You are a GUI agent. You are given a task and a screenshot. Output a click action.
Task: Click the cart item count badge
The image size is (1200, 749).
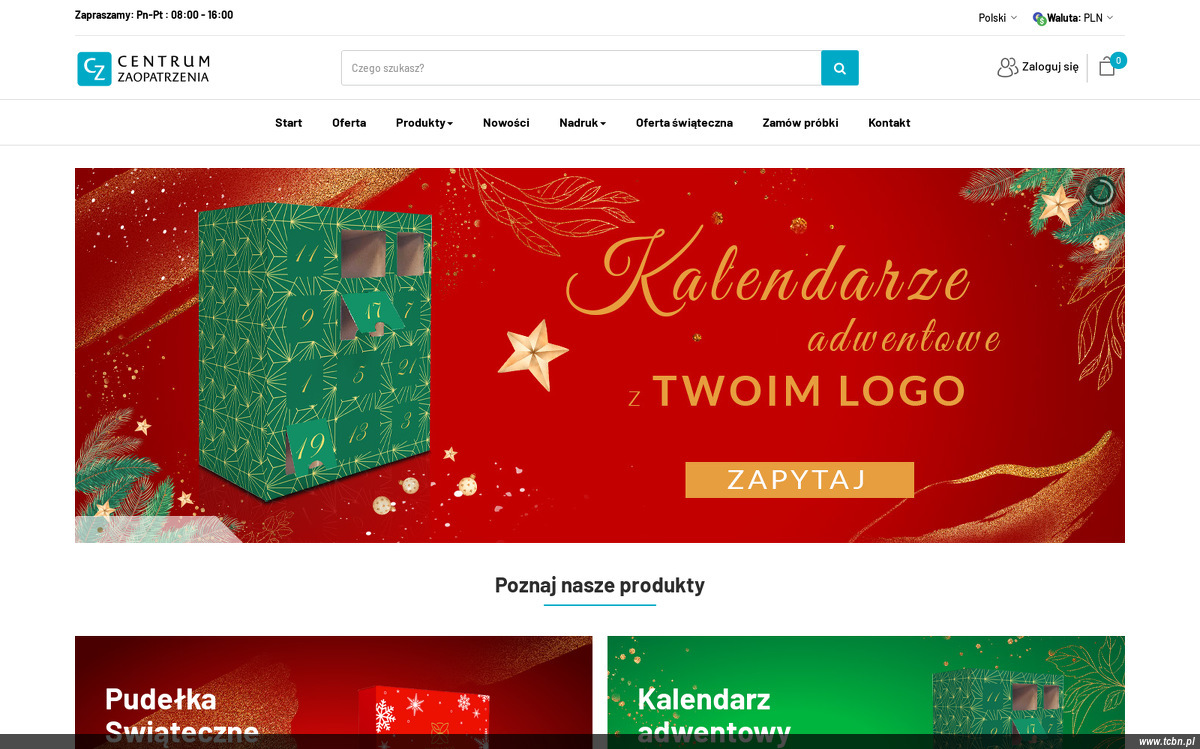click(x=1118, y=60)
